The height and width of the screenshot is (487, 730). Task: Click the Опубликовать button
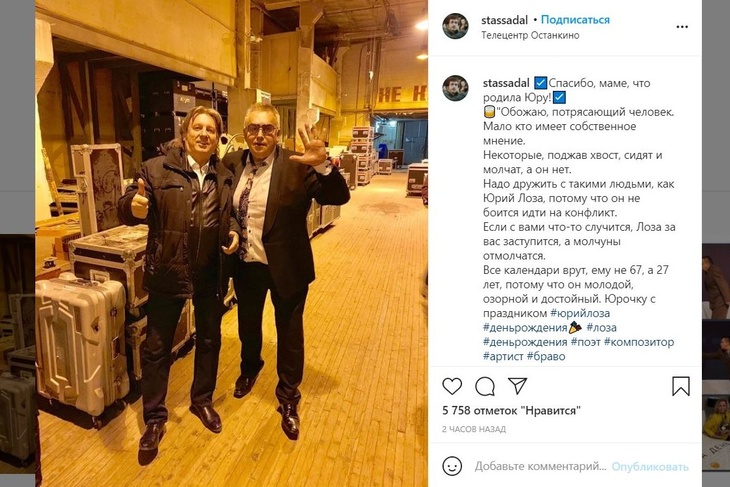[x=649, y=467]
